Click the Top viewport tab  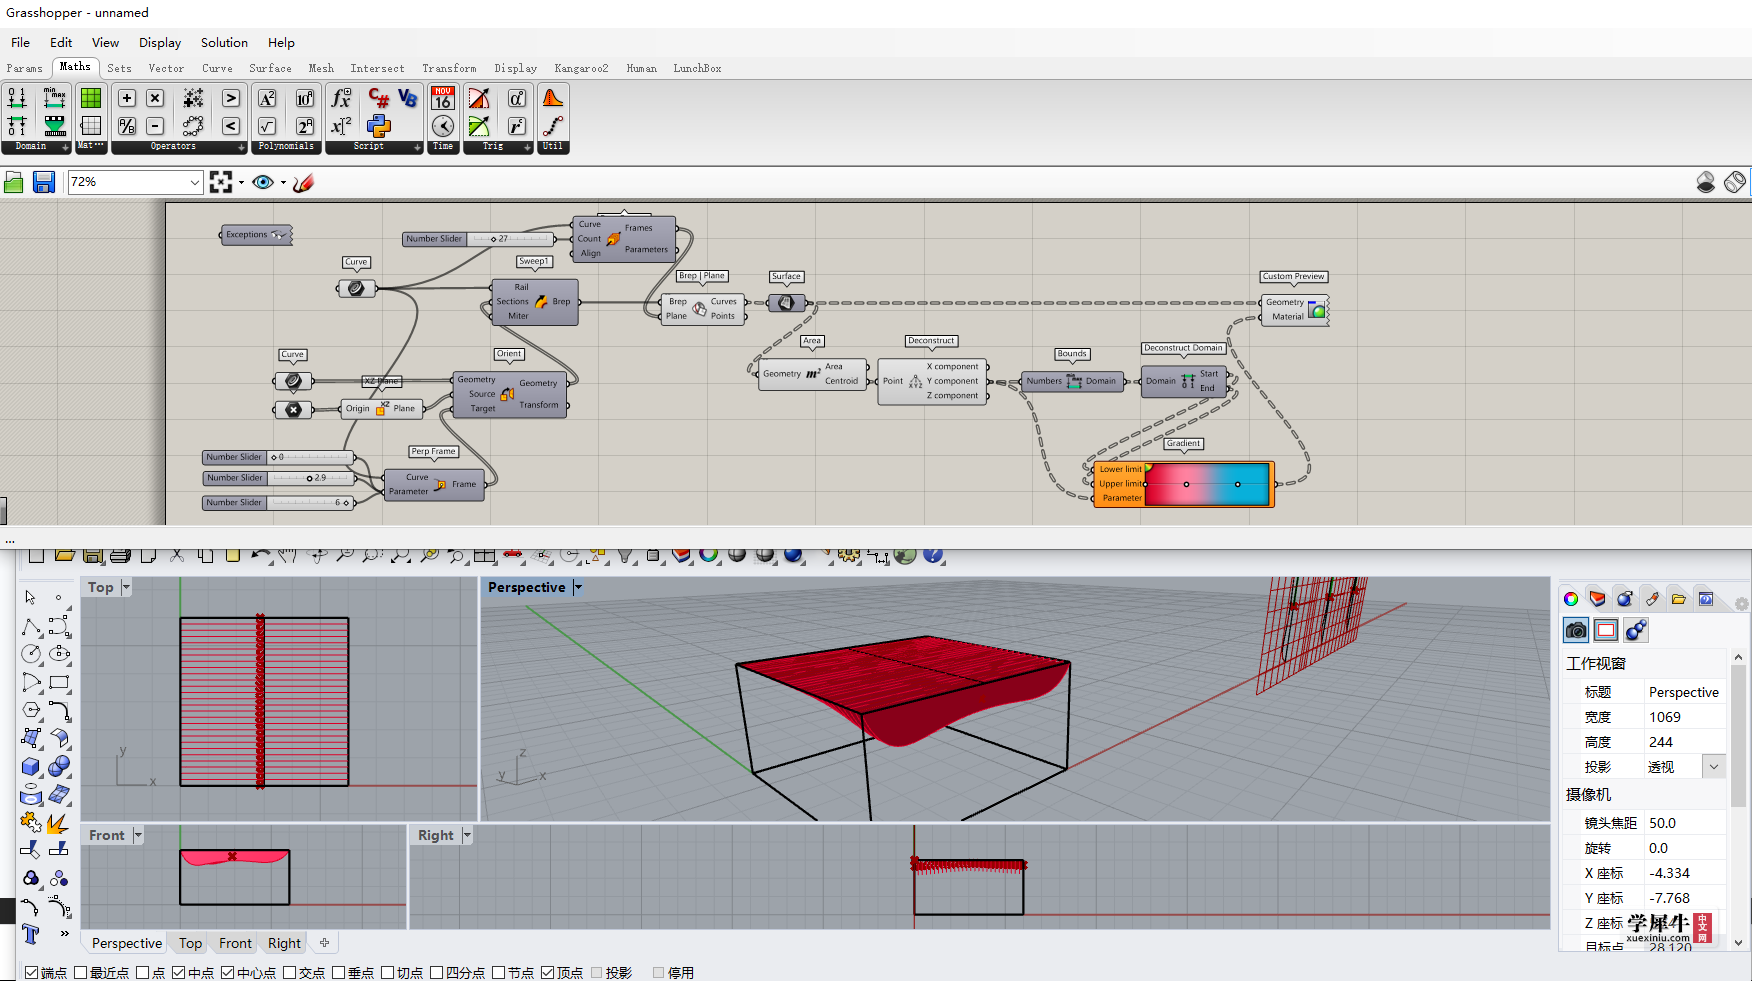[190, 943]
